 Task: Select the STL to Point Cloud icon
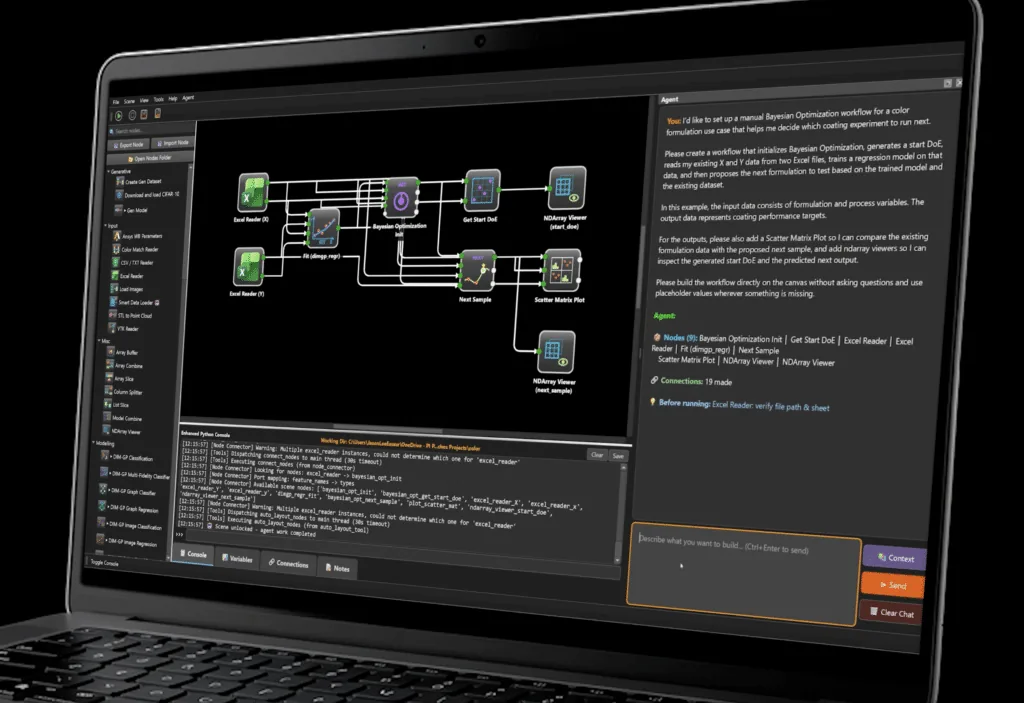click(113, 315)
